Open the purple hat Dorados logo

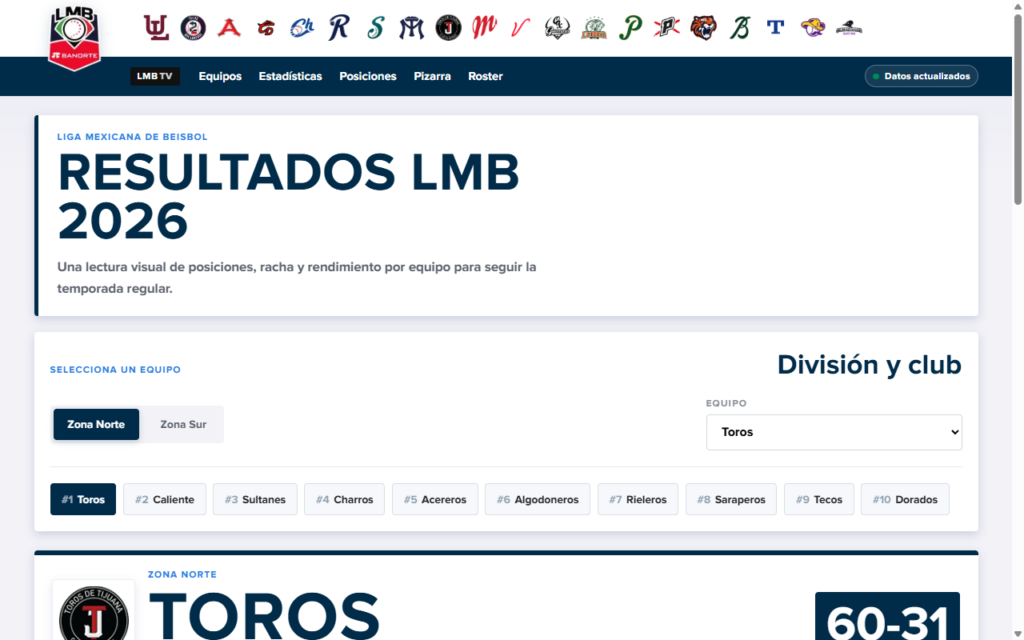[812, 27]
